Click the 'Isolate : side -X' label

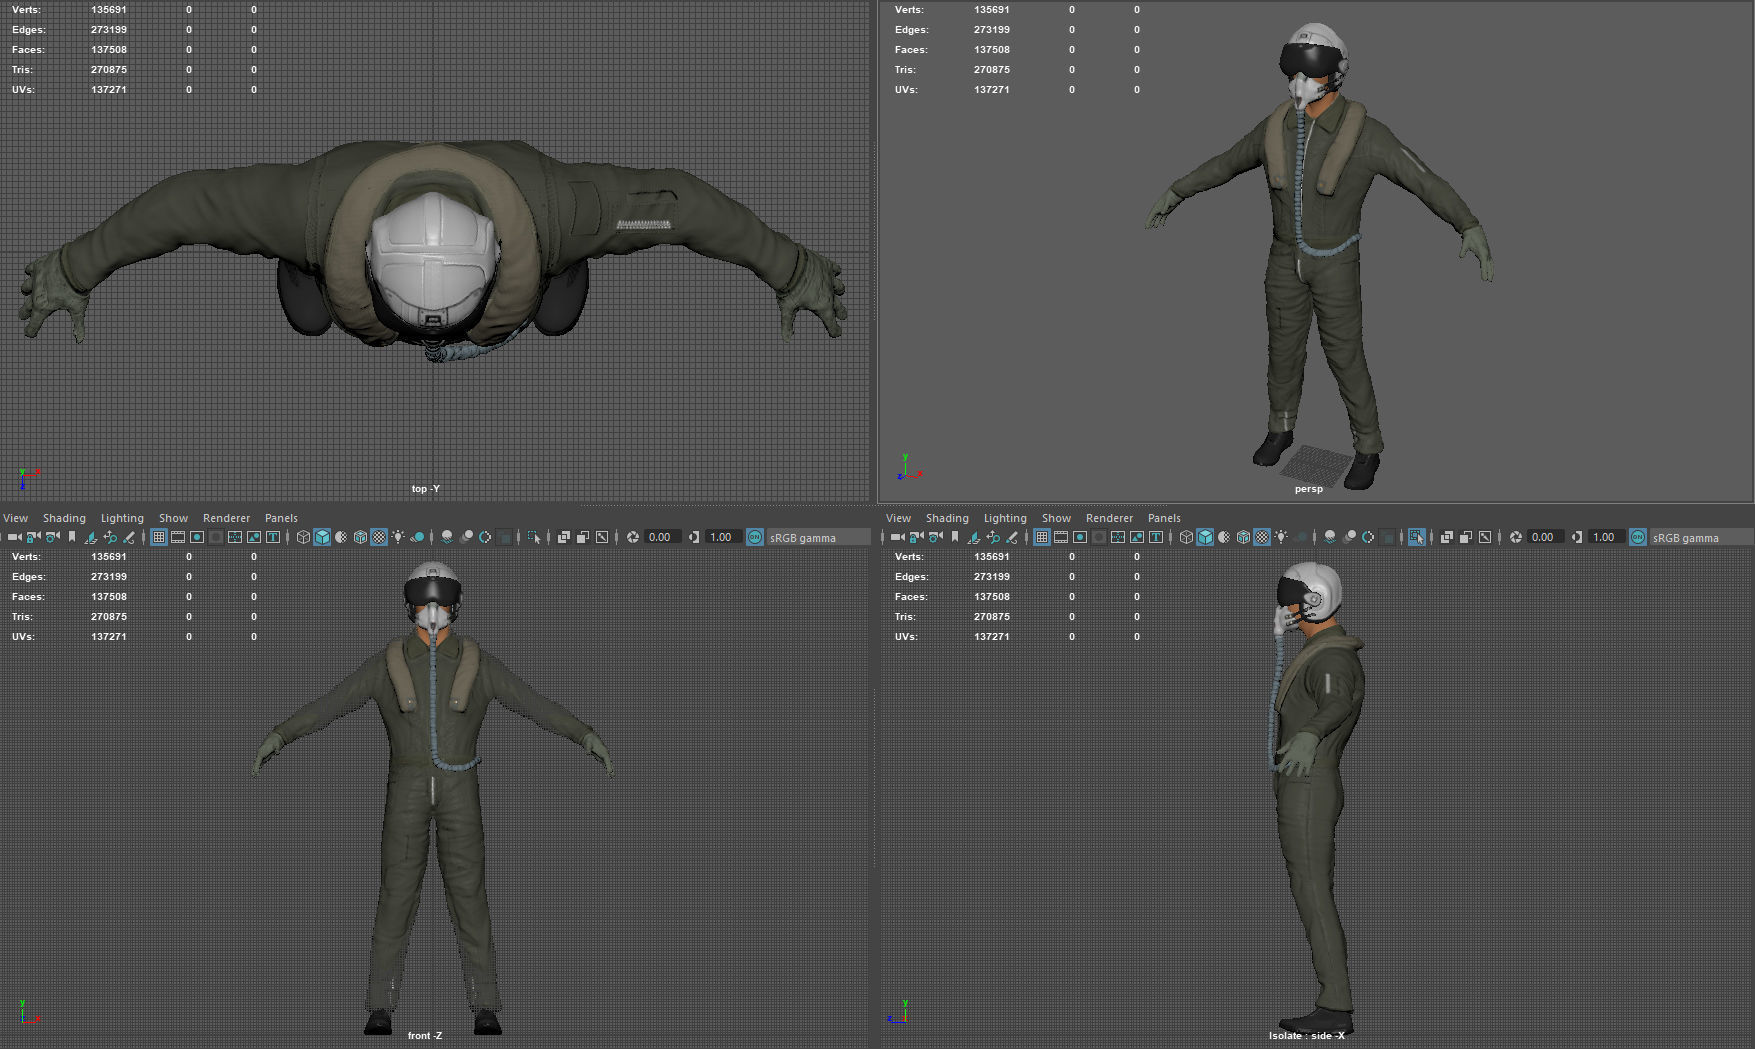pos(1307,1036)
